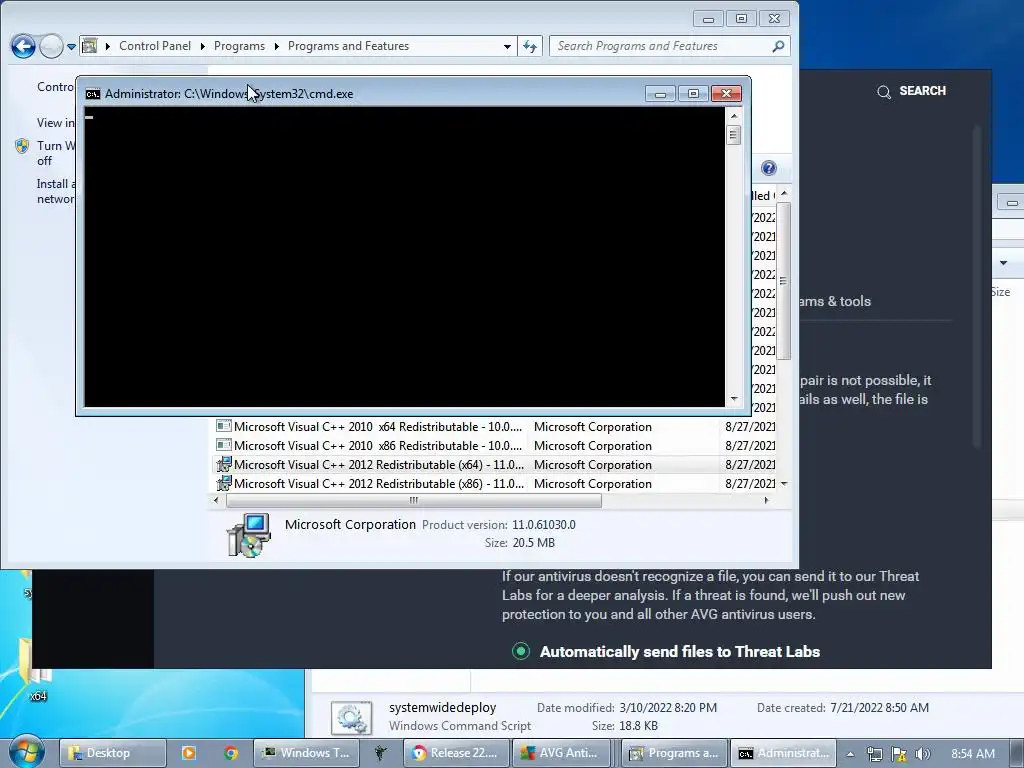Select Control Panel breadcrumb in address bar
Viewport: 1024px width, 768px height.
[155, 46]
